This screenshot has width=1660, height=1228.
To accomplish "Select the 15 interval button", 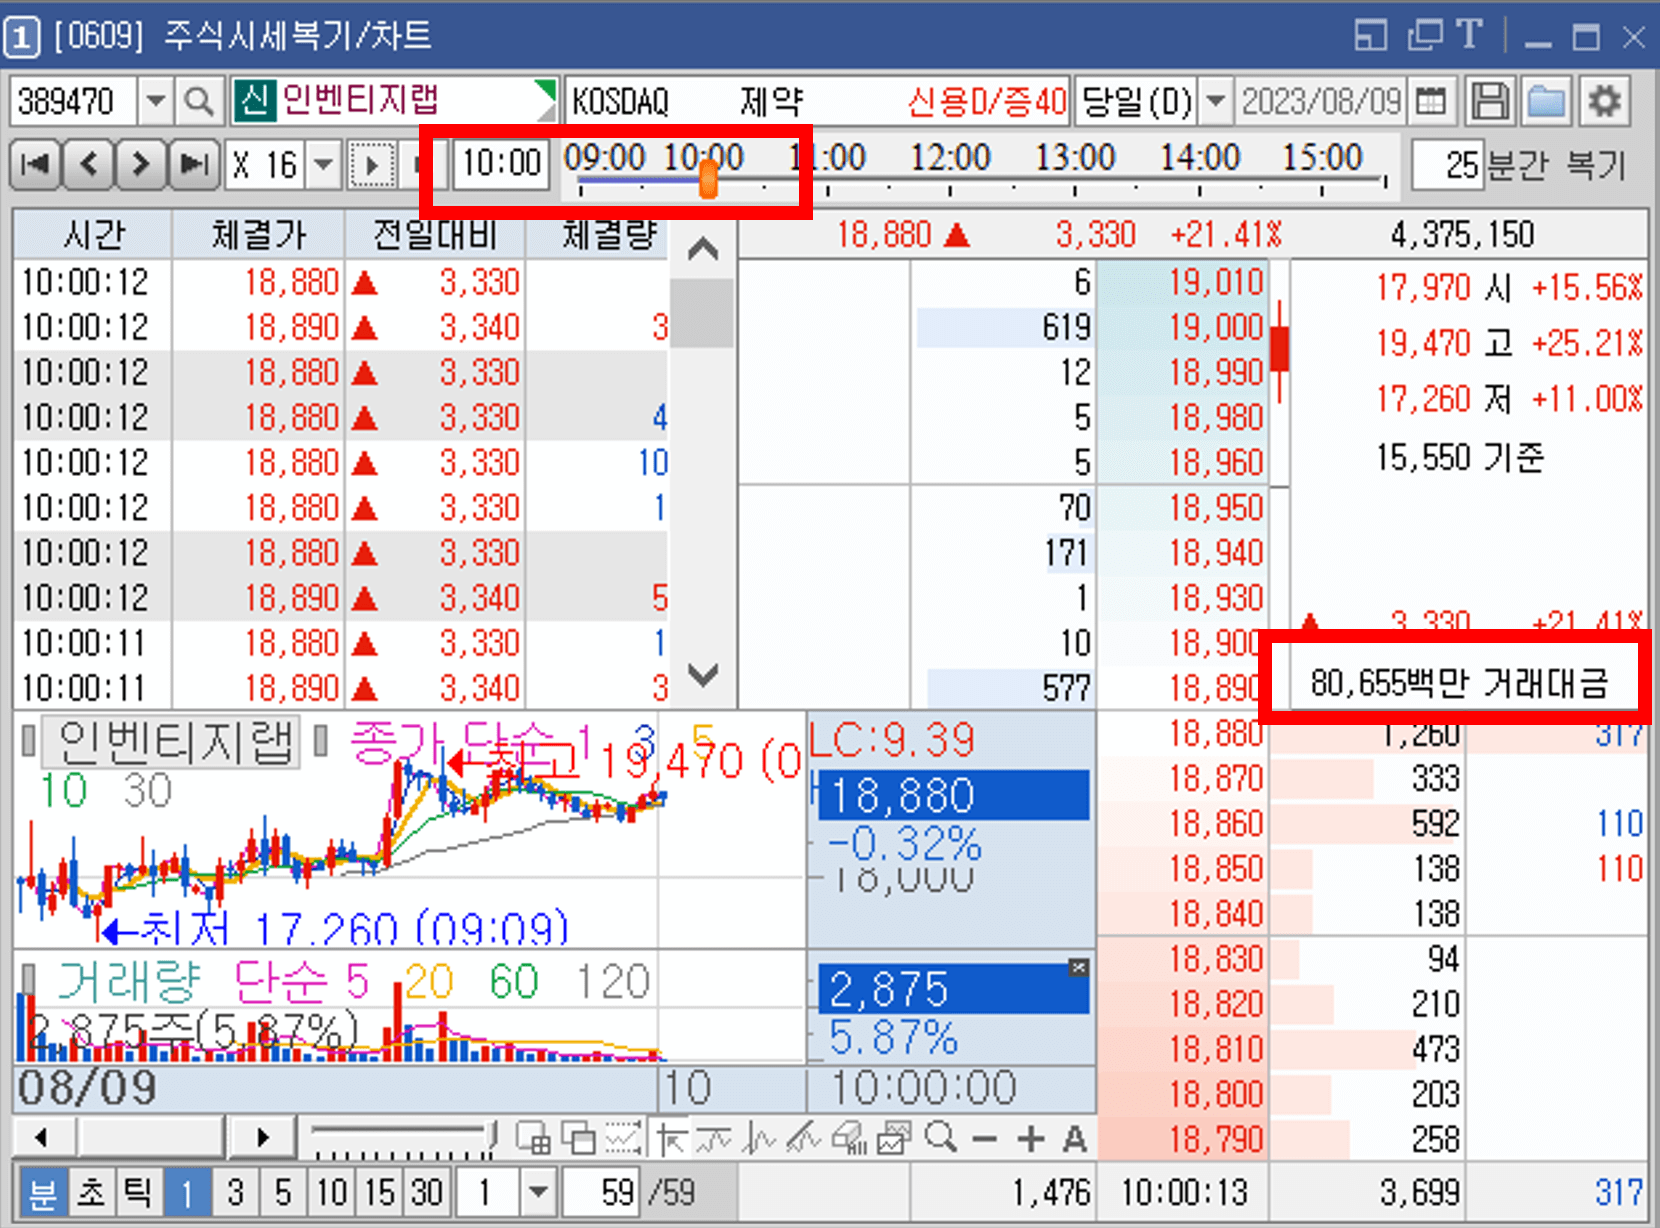I will tap(380, 1192).
